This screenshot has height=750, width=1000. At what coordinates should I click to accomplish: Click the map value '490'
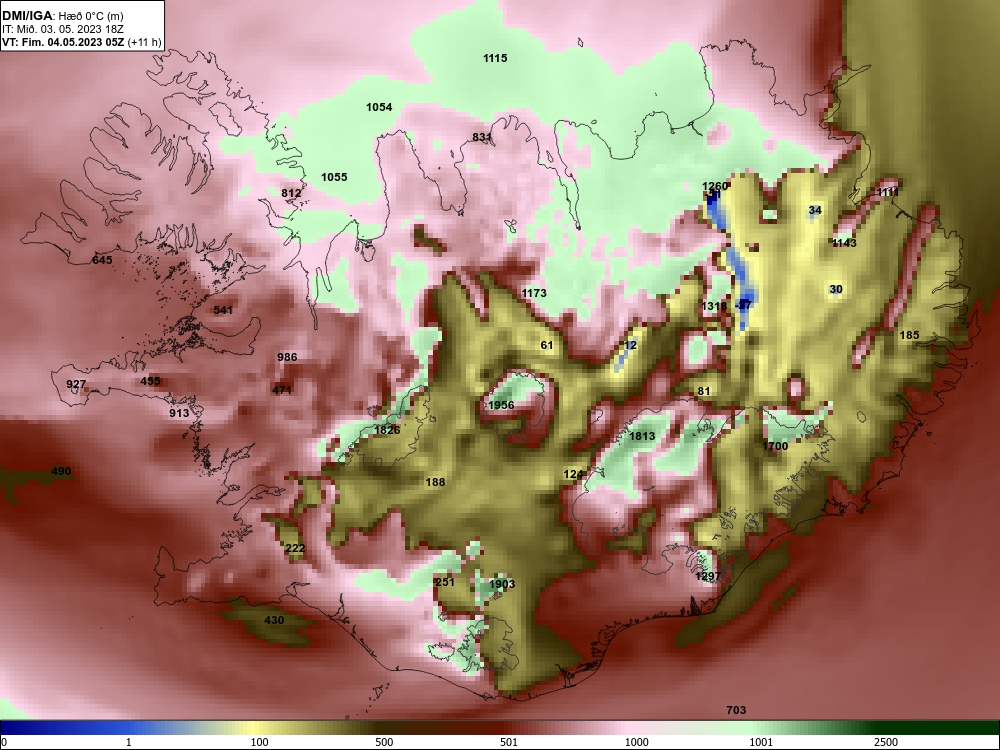click(61, 471)
